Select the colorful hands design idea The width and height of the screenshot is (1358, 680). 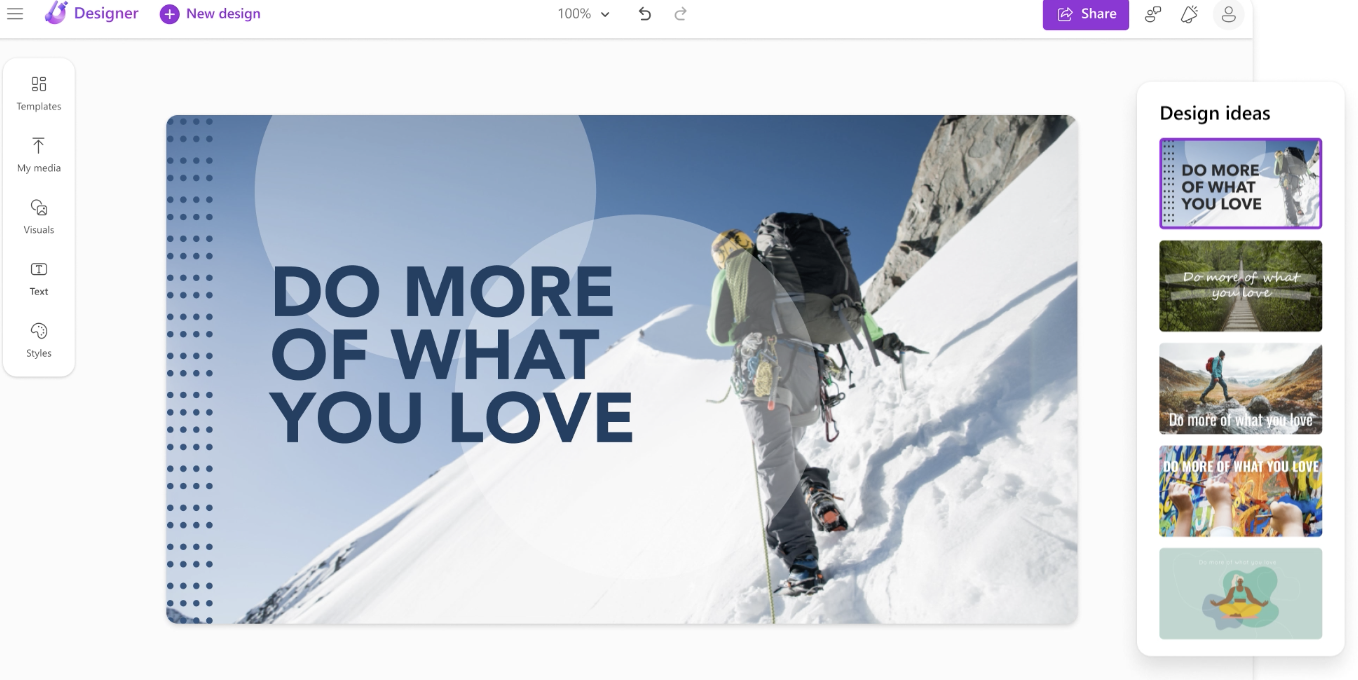[1240, 491]
